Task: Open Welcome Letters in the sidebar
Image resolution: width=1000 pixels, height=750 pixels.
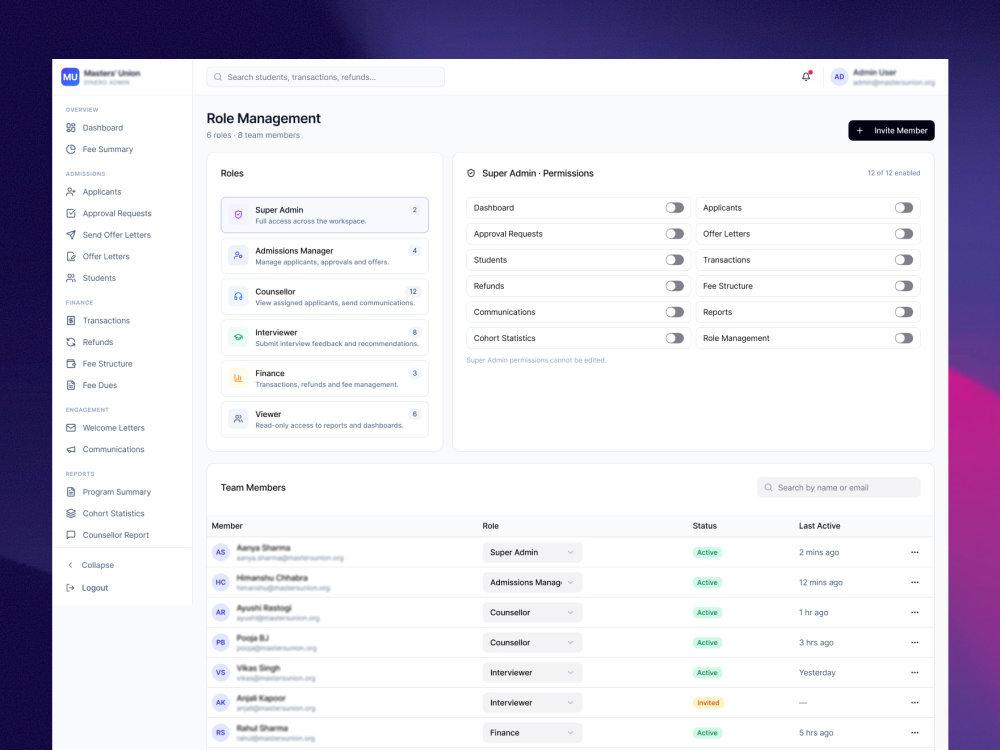Action: (105, 428)
